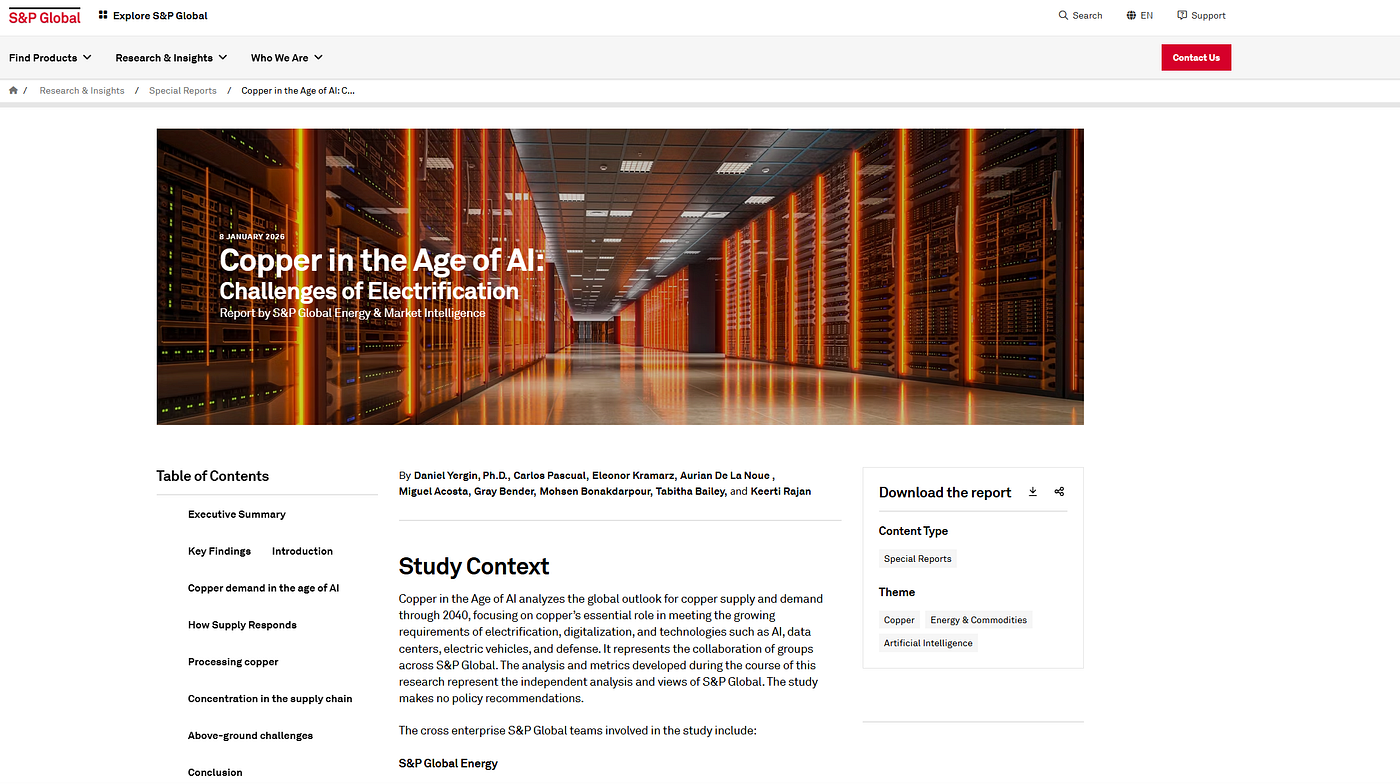Open Research & Insights breadcrumb
The image size is (1400, 784).
(82, 91)
